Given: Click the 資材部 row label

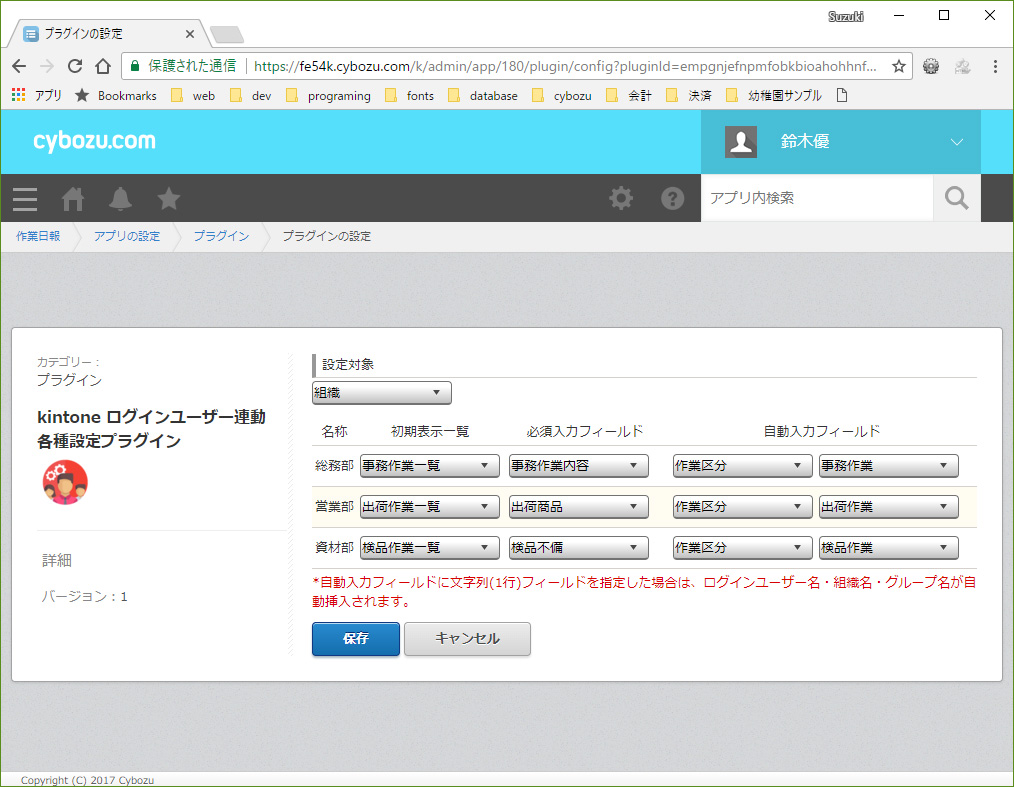Looking at the screenshot, I should pos(334,548).
